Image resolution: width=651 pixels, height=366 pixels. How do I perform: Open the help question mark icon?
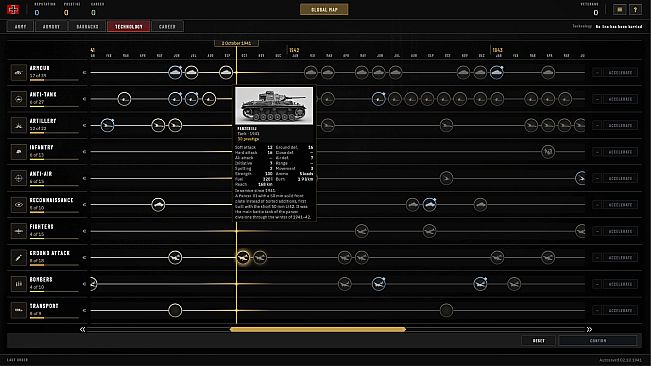pyautogui.click(x=635, y=10)
